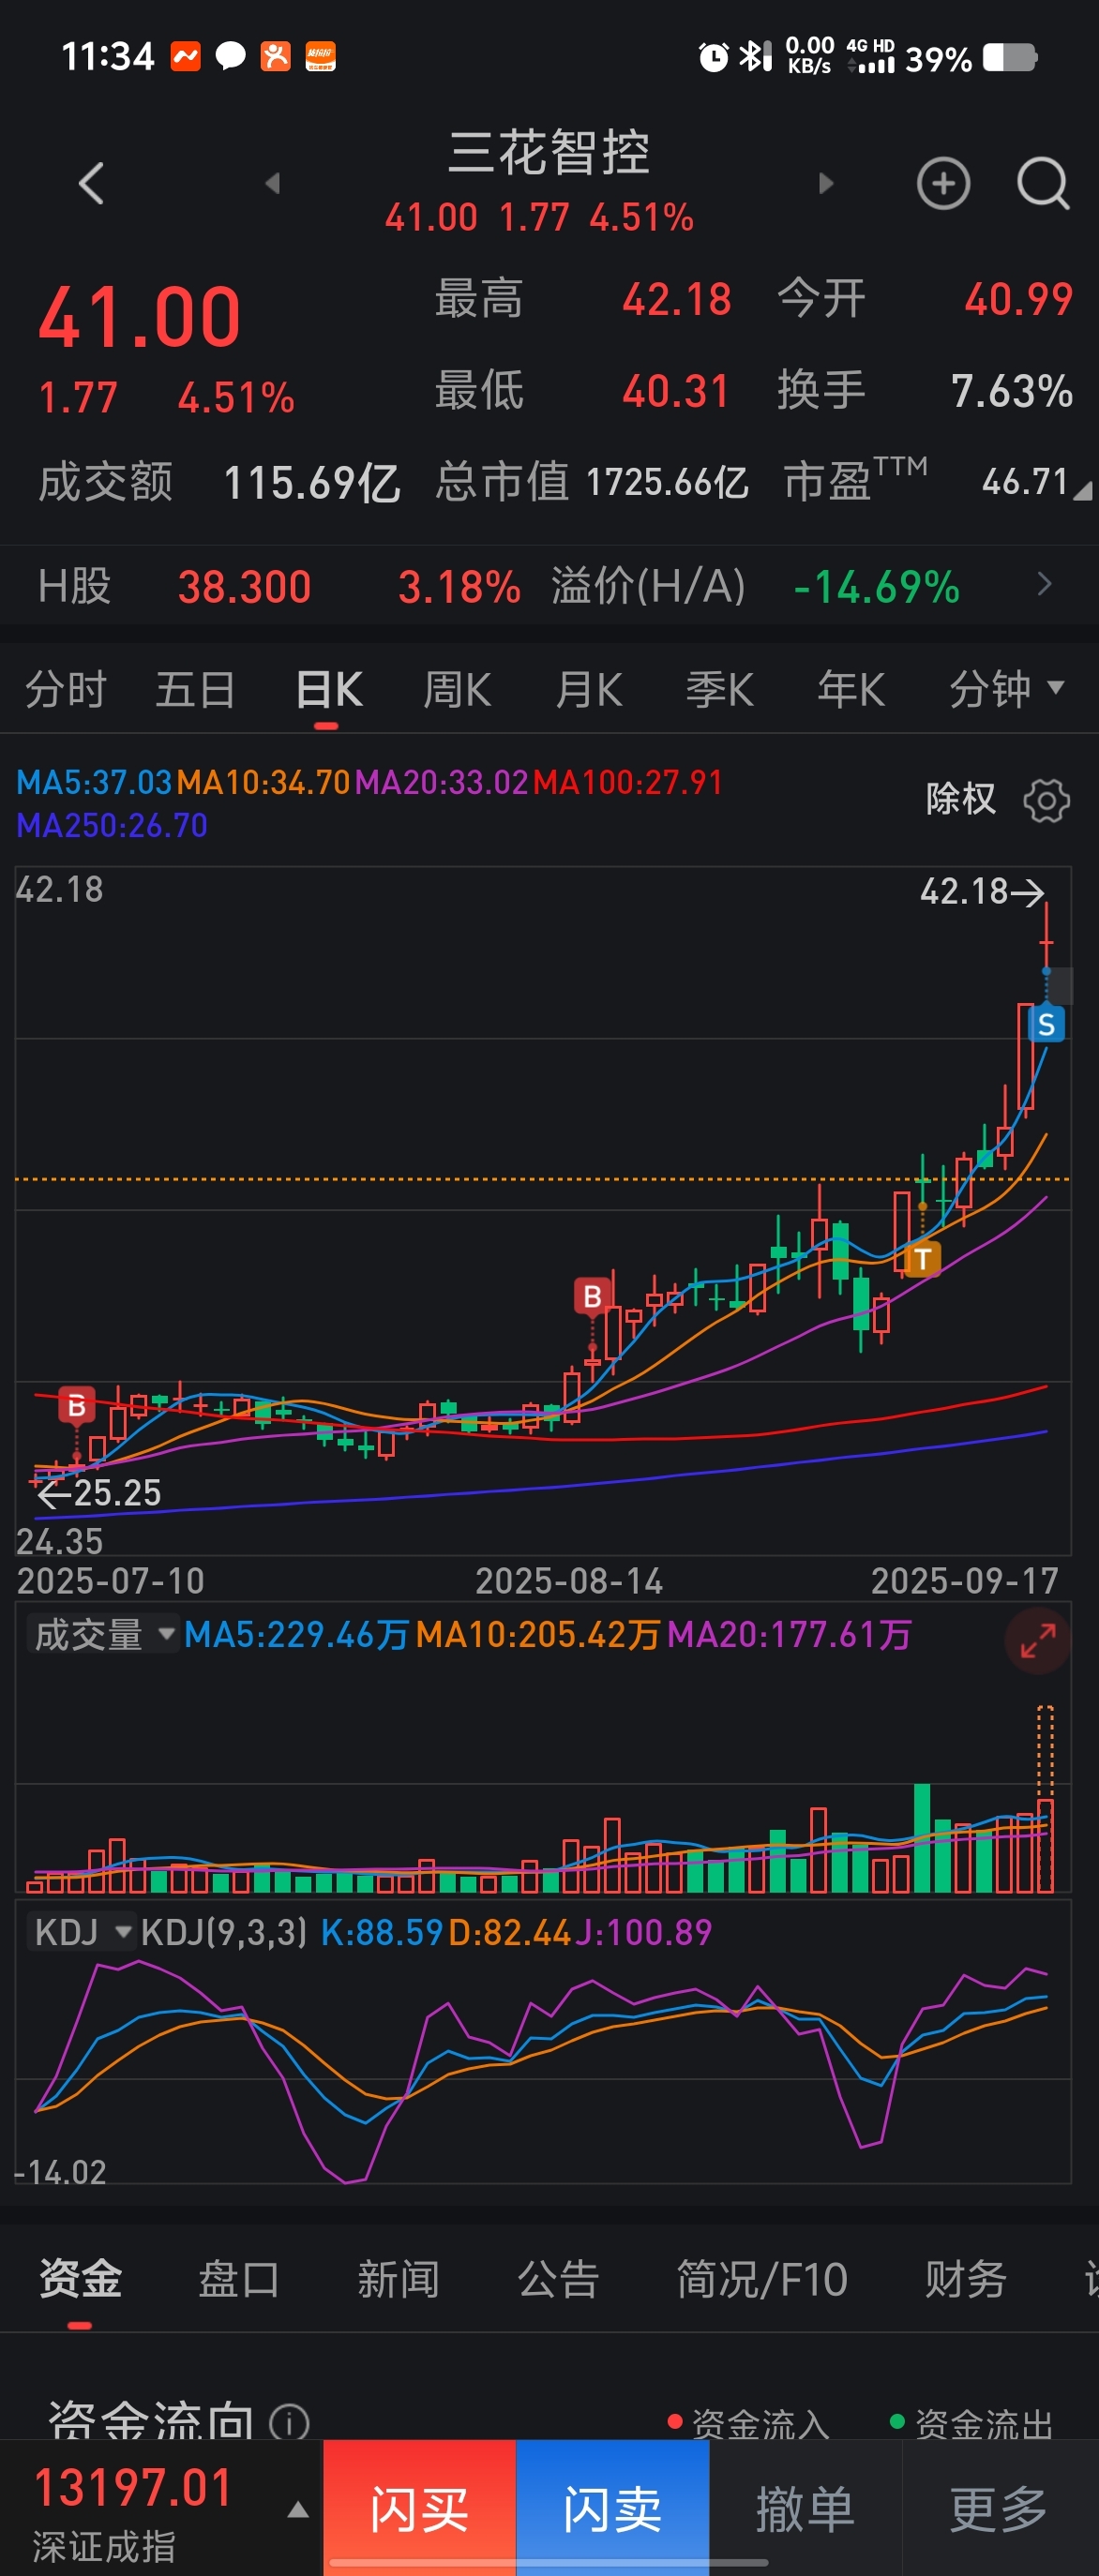Tap the 闪卖 quick sell button
The width and height of the screenshot is (1099, 2576).
612,2507
